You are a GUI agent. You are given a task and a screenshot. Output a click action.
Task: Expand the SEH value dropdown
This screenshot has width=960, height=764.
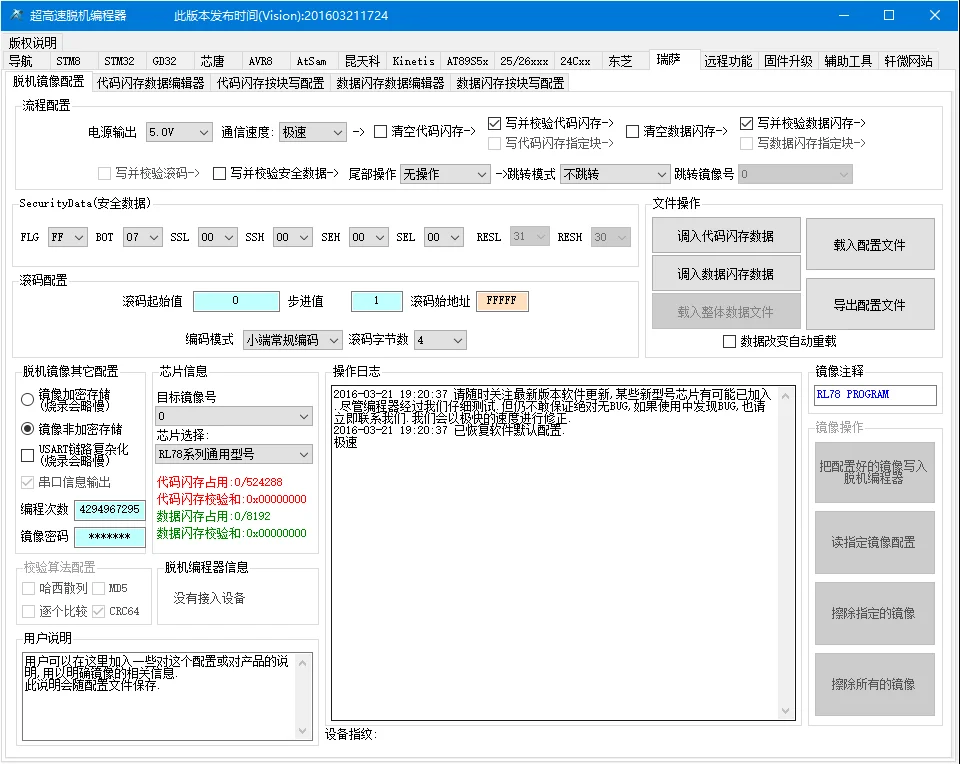tap(369, 238)
